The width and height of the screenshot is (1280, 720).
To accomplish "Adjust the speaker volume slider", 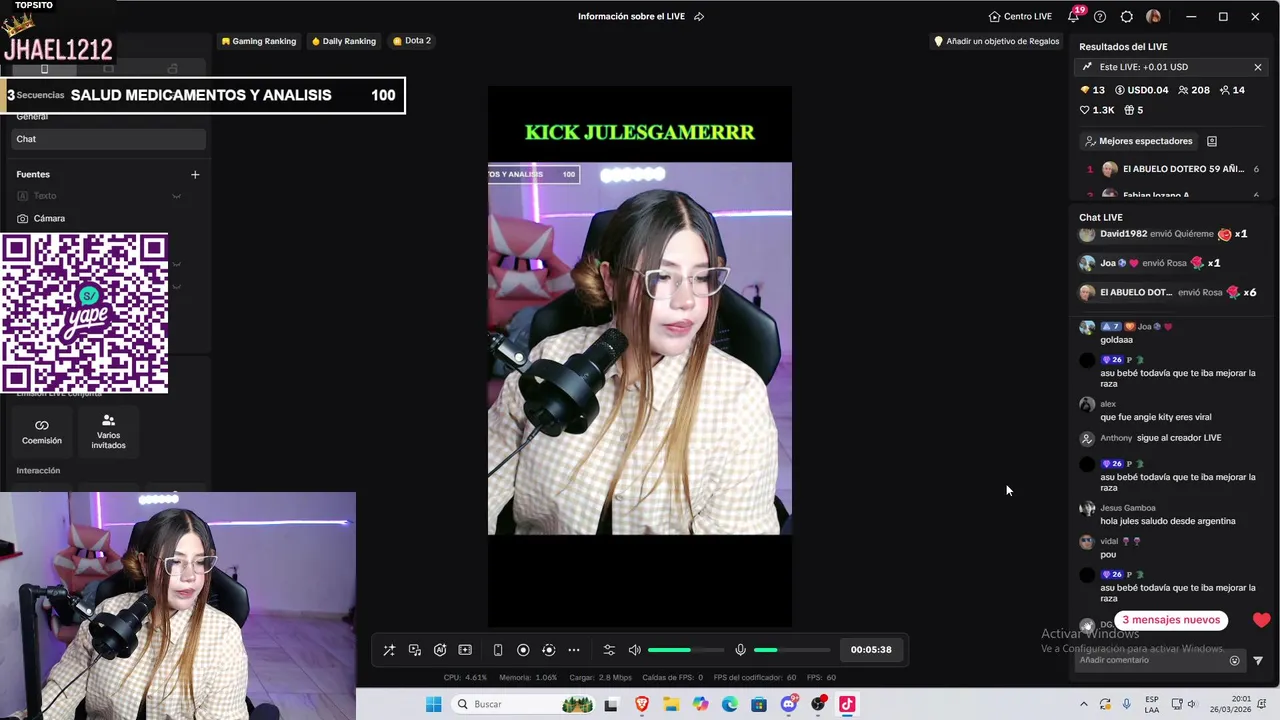I will pyautogui.click(x=685, y=650).
